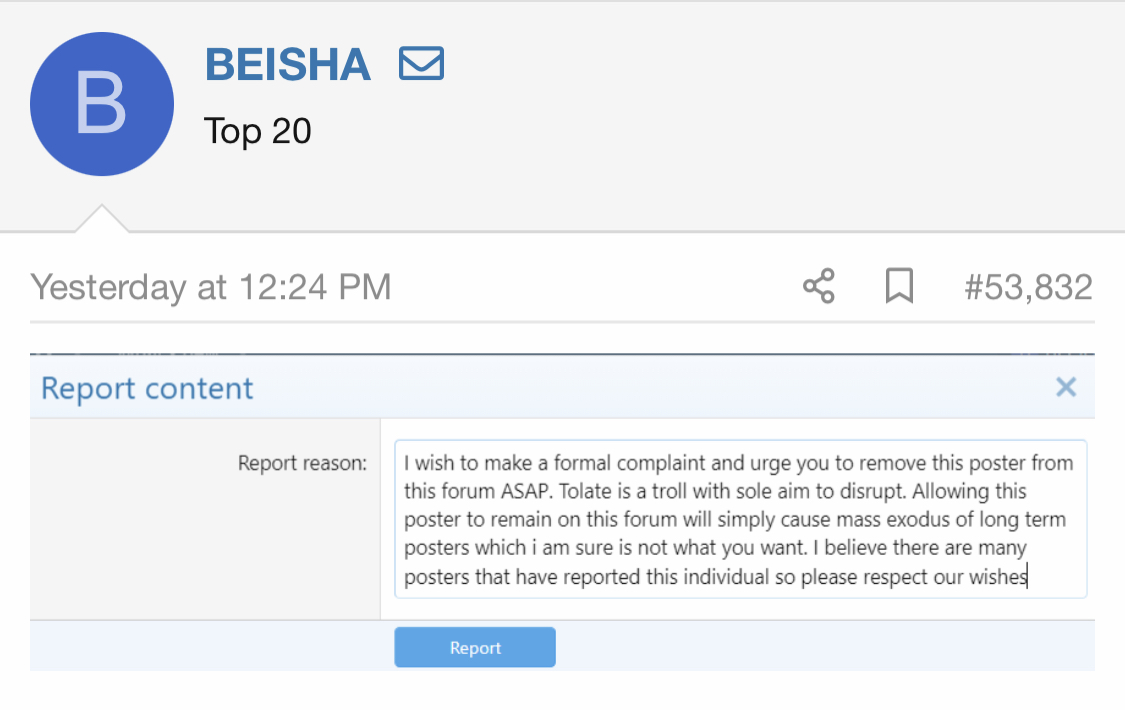
Task: Submit using the blue Report button
Action: click(x=475, y=648)
